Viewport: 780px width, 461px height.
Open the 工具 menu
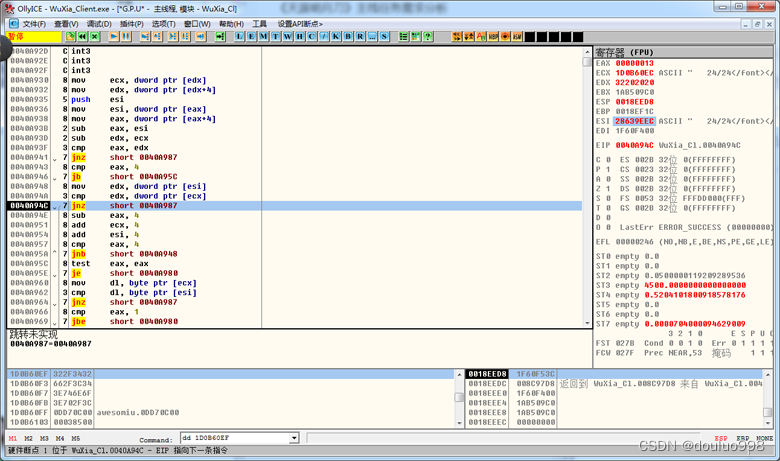(x=259, y=24)
